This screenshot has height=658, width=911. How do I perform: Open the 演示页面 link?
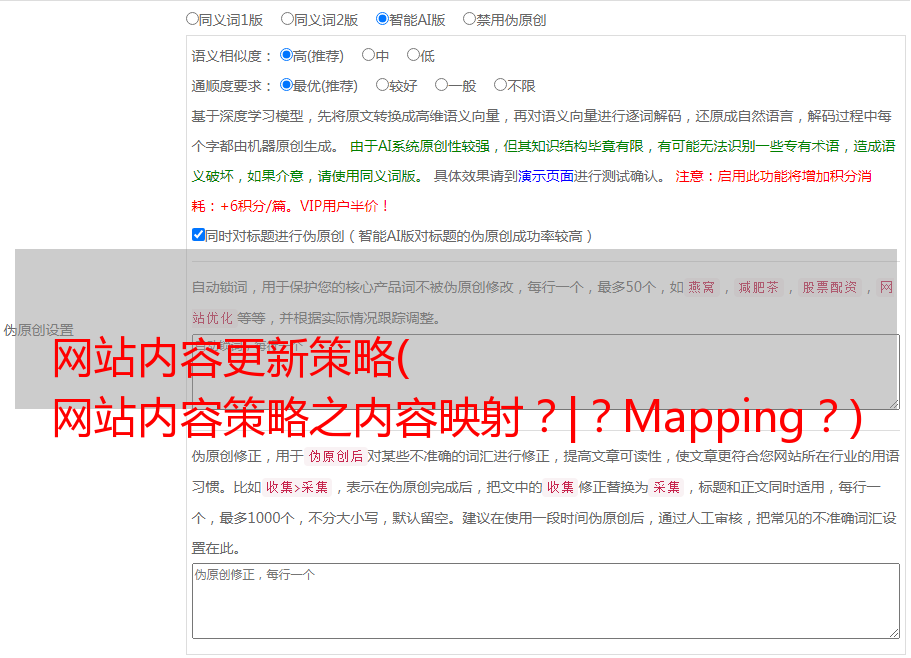(546, 176)
